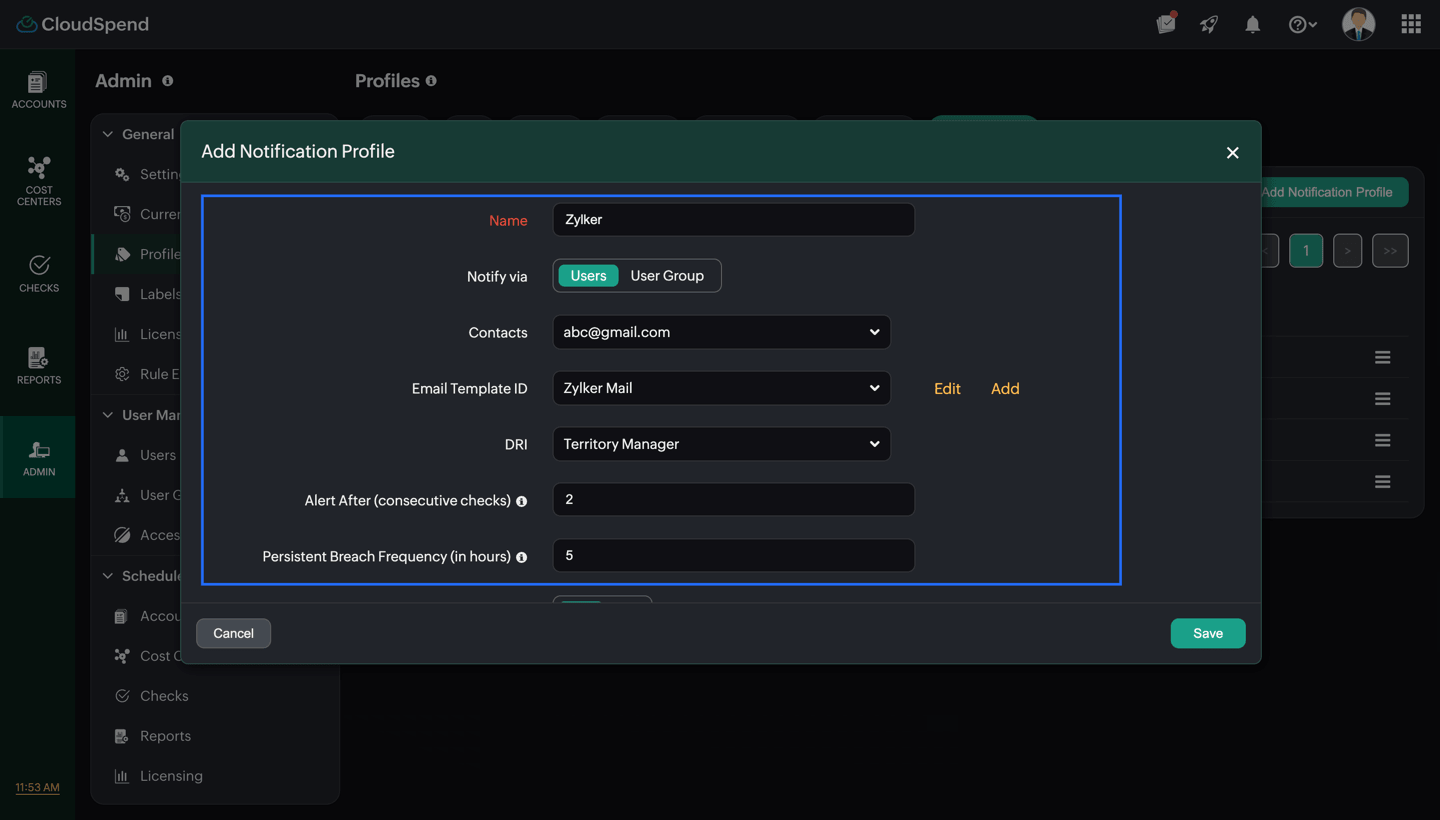Screen dimensions: 1440x820
Task: Click the Reports icon in admin menu
Action: (122, 736)
